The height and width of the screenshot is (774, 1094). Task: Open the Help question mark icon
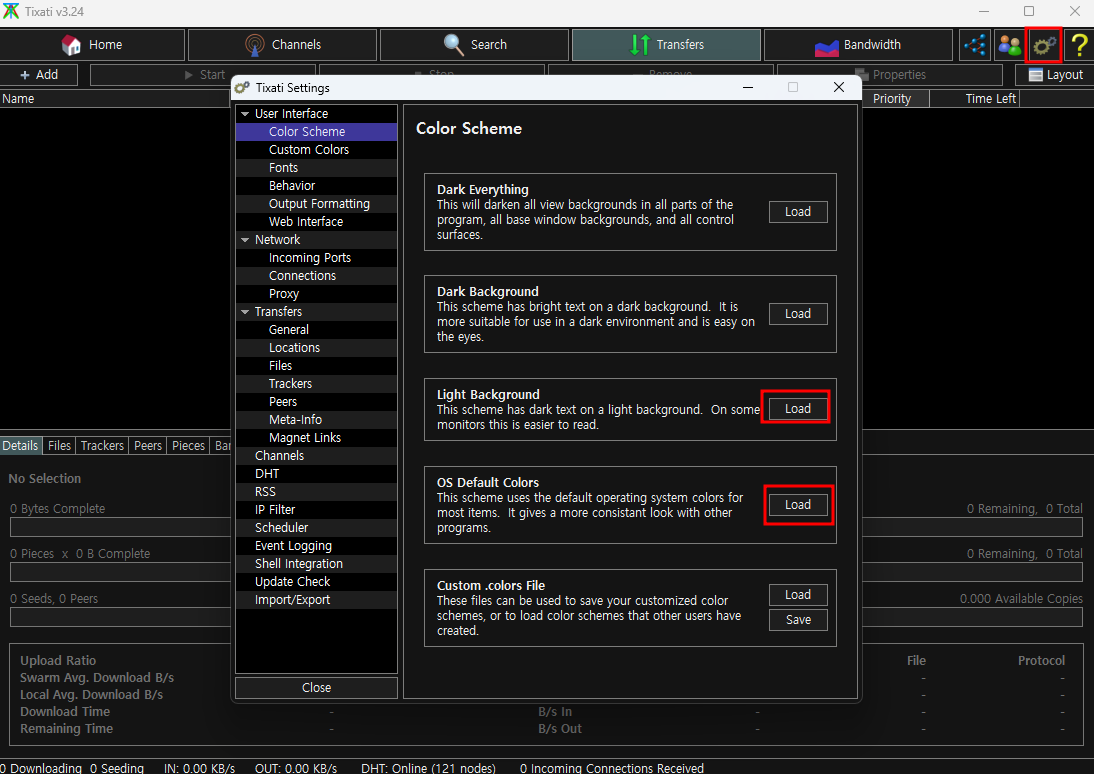pyautogui.click(x=1079, y=45)
